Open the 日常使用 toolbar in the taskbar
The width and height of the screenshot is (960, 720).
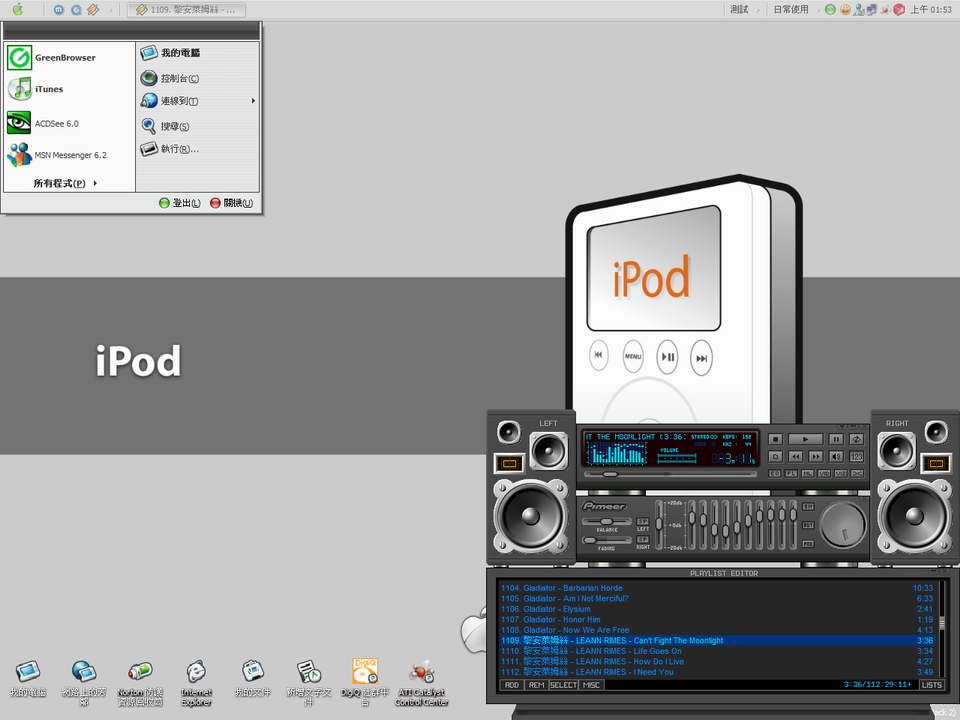pos(790,9)
